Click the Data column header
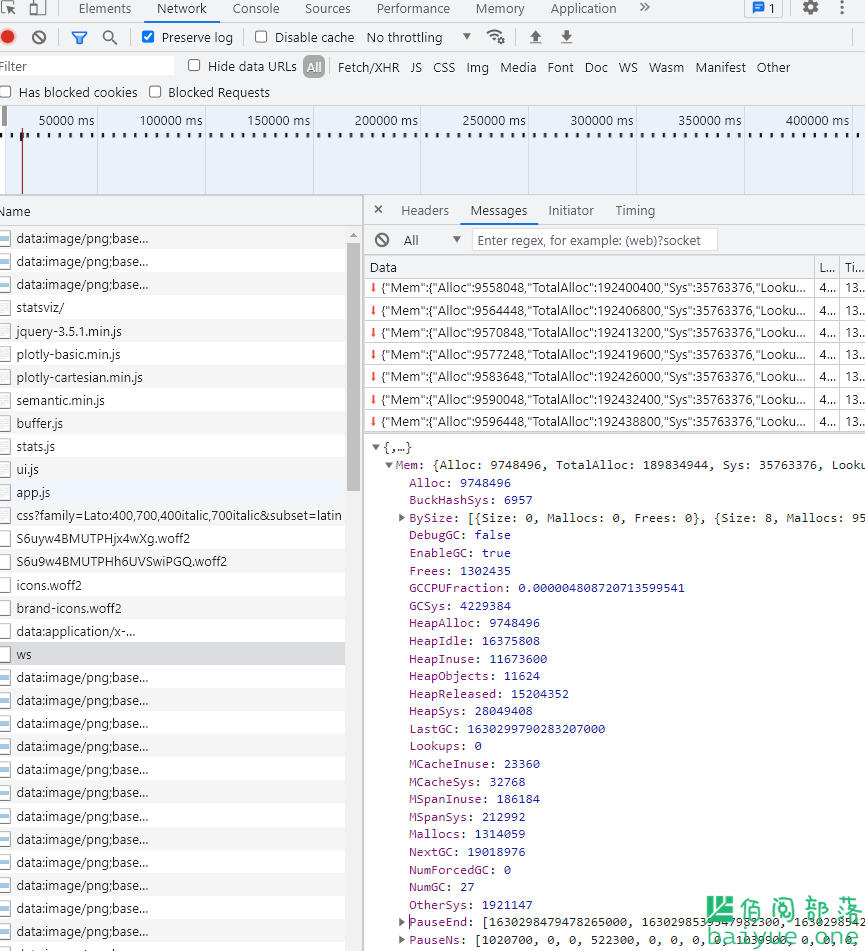865x951 pixels. (589, 267)
